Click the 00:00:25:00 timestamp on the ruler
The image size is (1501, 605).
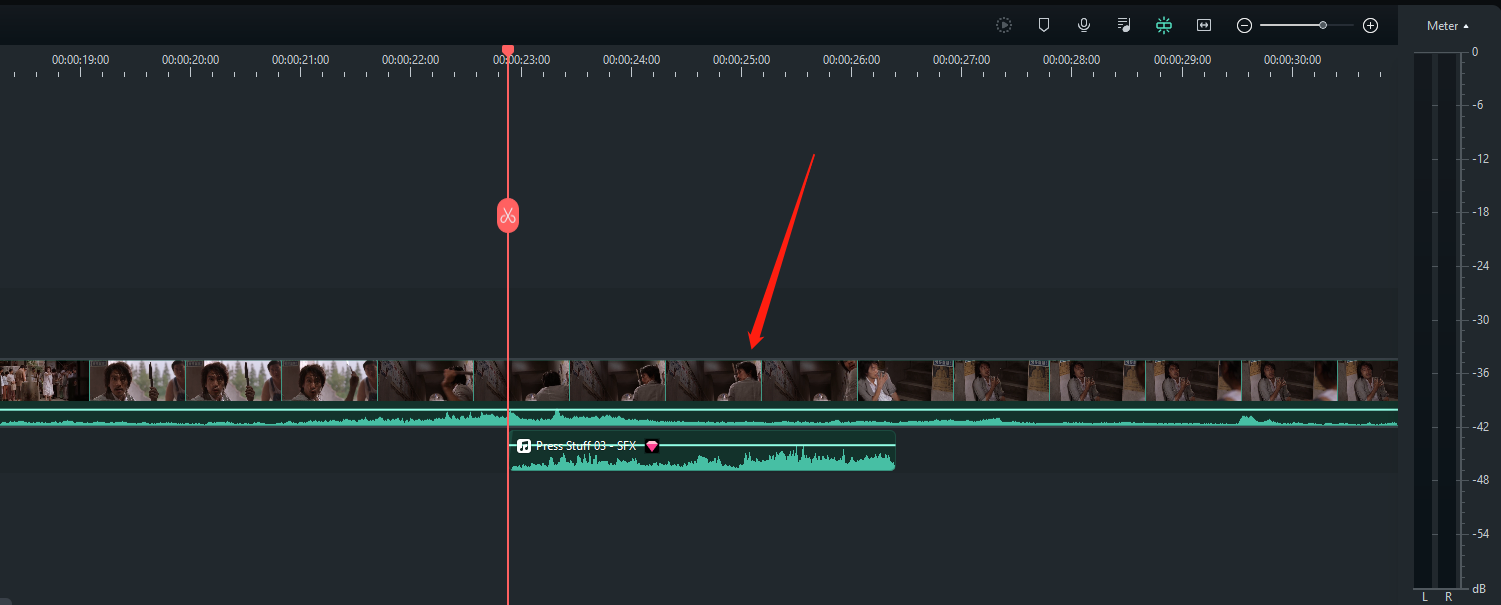[x=742, y=59]
